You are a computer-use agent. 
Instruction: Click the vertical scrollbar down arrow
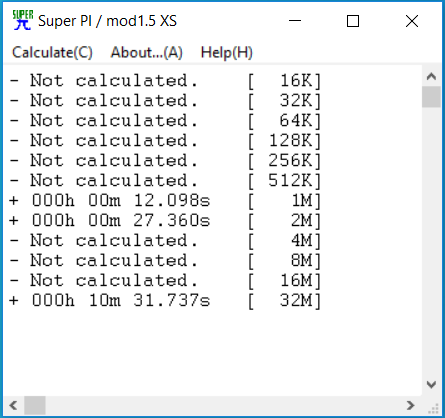click(431, 384)
